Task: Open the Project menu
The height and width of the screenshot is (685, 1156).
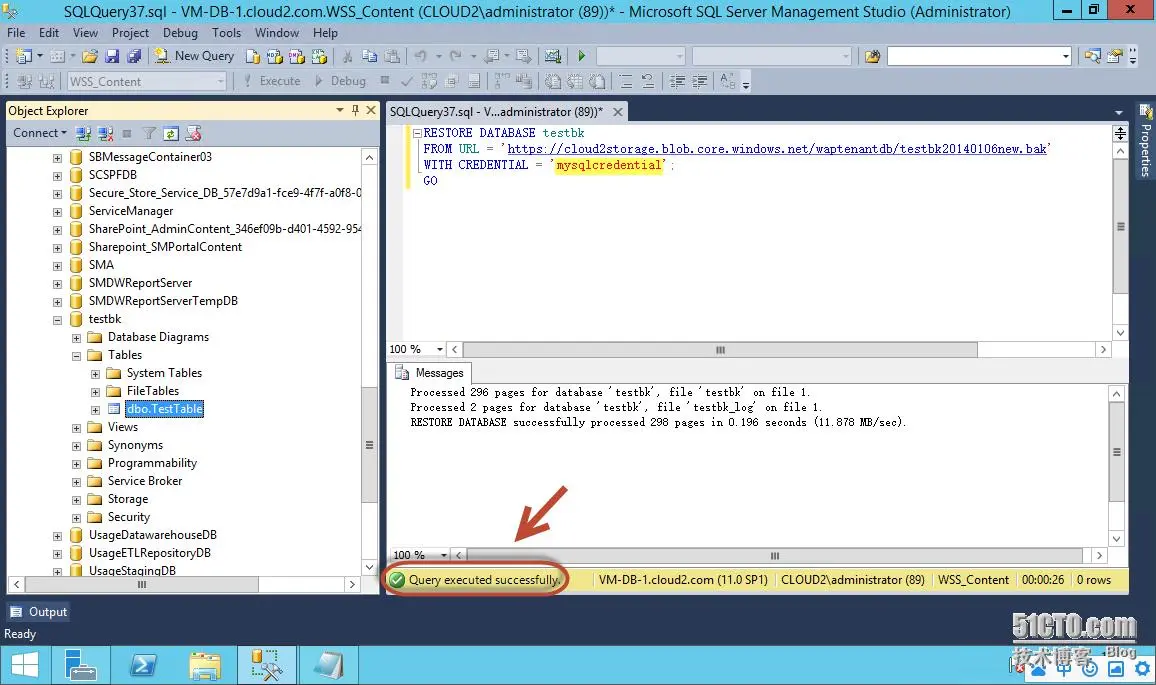Action: (130, 32)
